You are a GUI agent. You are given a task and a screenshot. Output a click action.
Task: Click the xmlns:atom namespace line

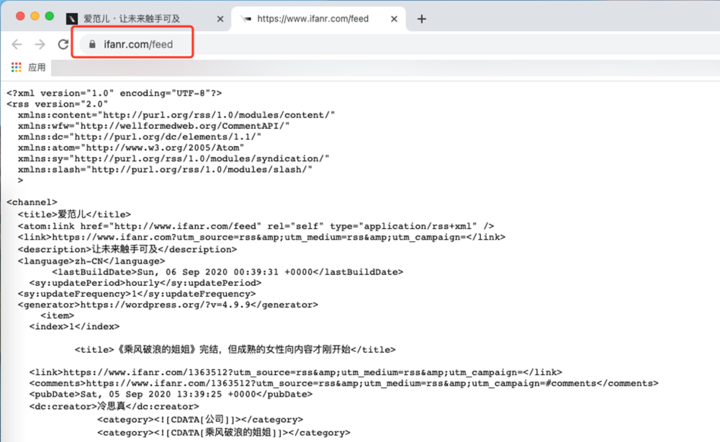pyautogui.click(x=131, y=148)
